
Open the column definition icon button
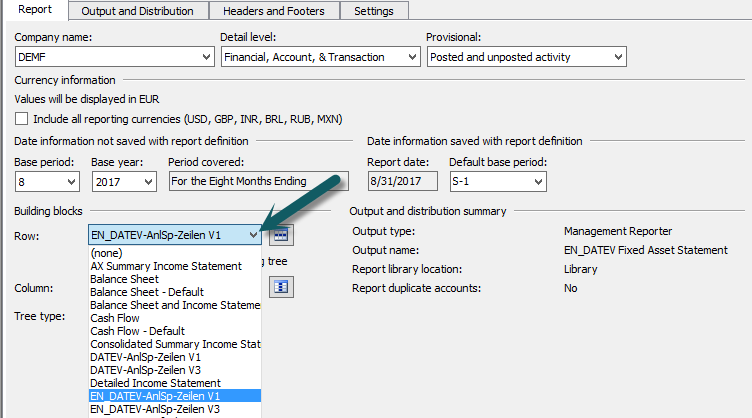click(x=281, y=287)
